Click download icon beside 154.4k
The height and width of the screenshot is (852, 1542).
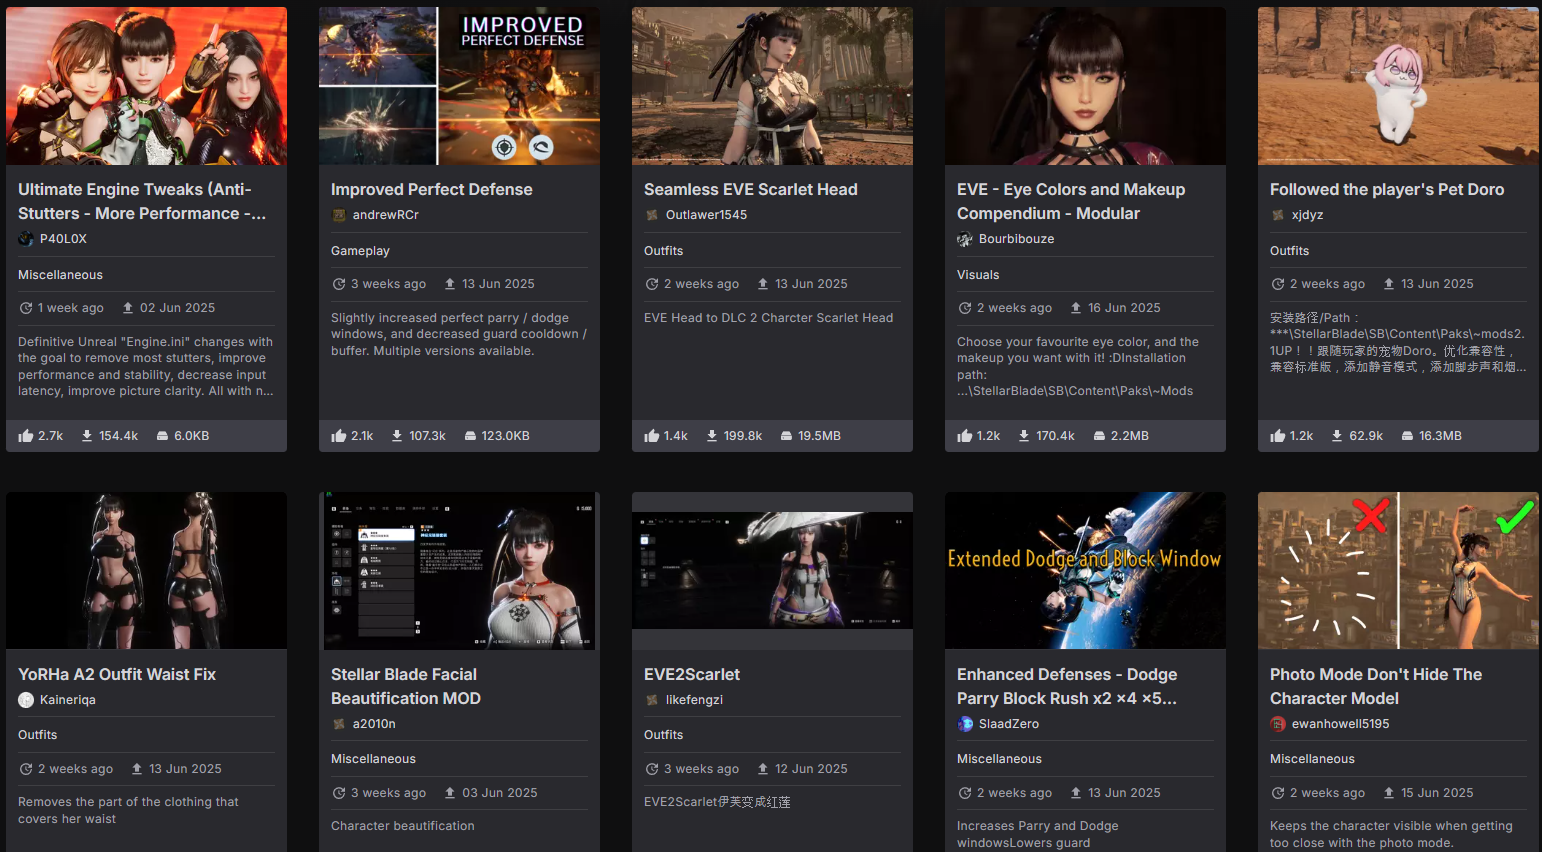[87, 436]
